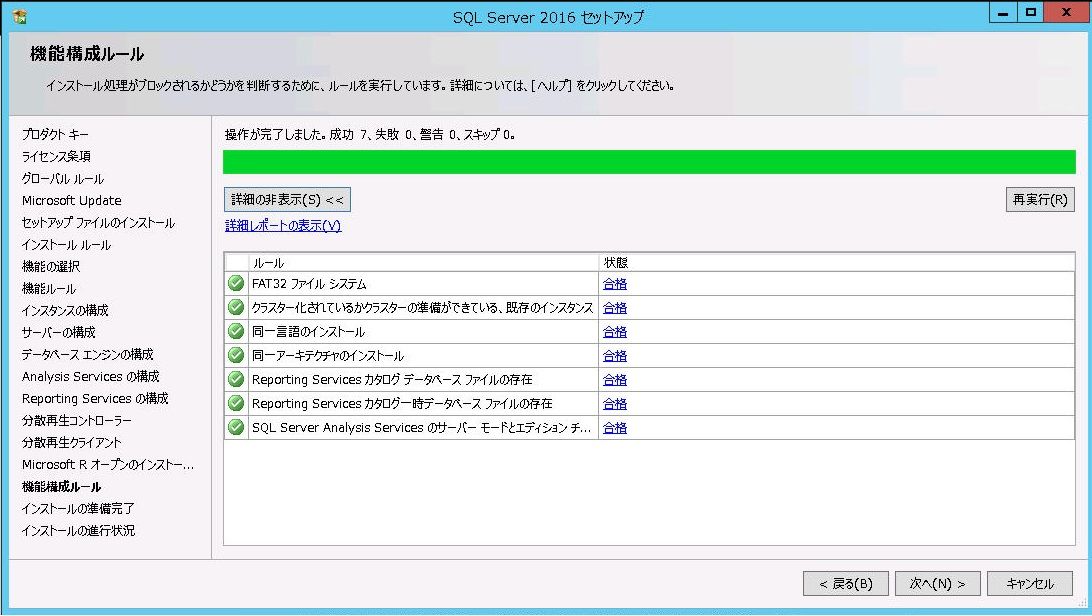Image resolution: width=1092 pixels, height=616 pixels.
Task: Open 合格 link for FAT32 ファイル システム
Action: point(614,284)
